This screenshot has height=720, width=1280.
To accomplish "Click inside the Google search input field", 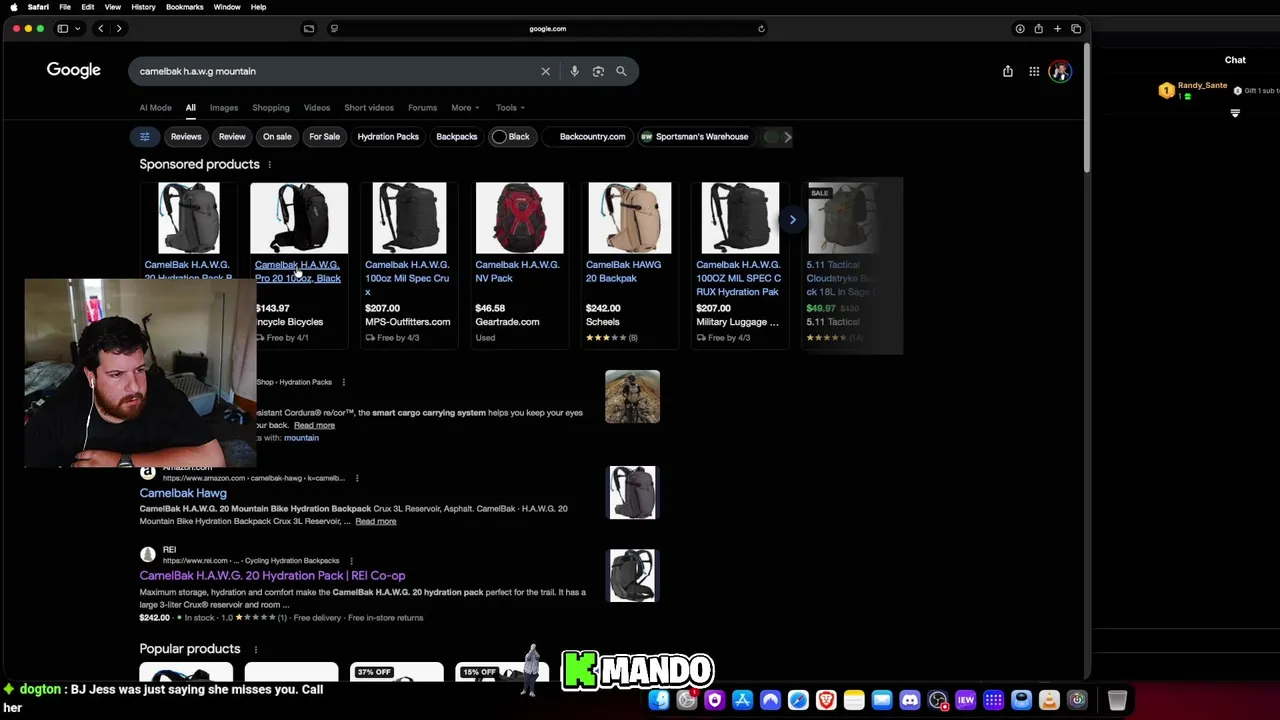I will 335,71.
